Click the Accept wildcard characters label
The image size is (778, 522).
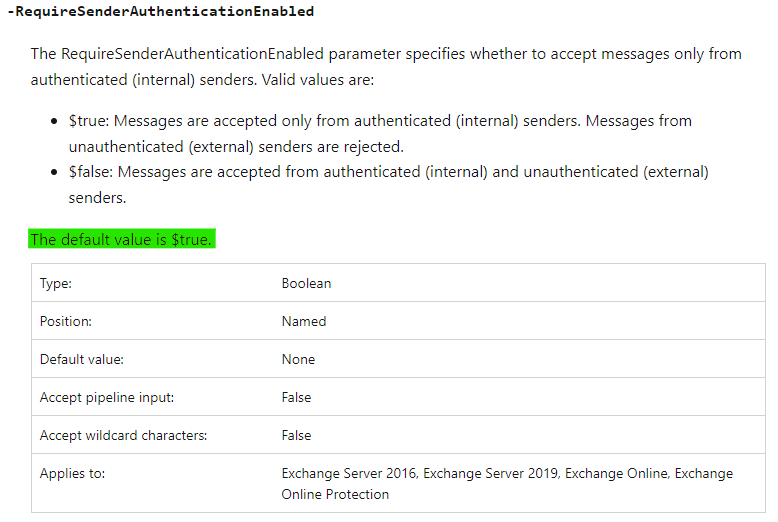[123, 435]
